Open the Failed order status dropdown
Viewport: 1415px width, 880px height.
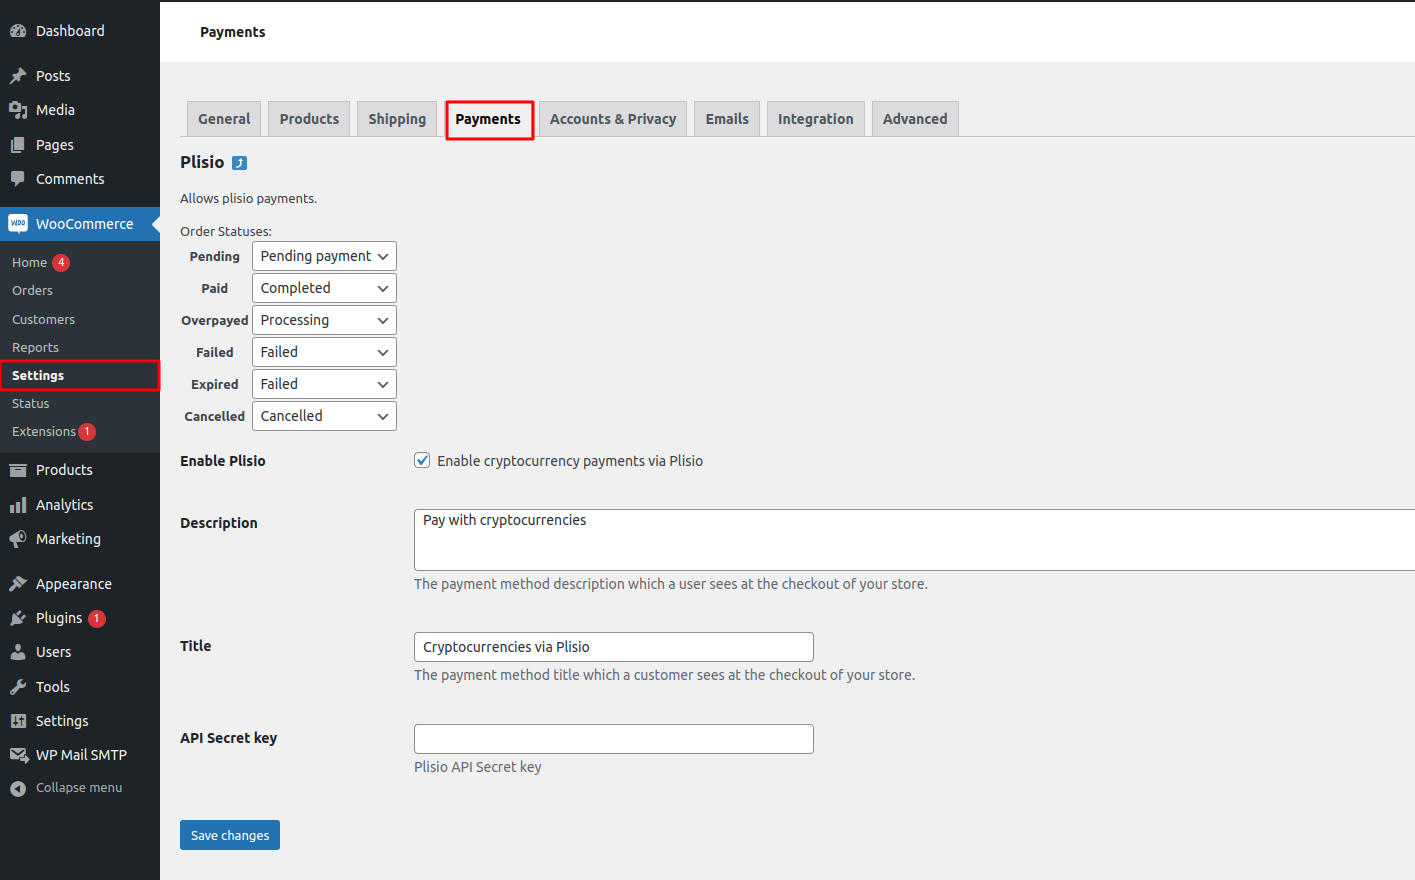324,352
